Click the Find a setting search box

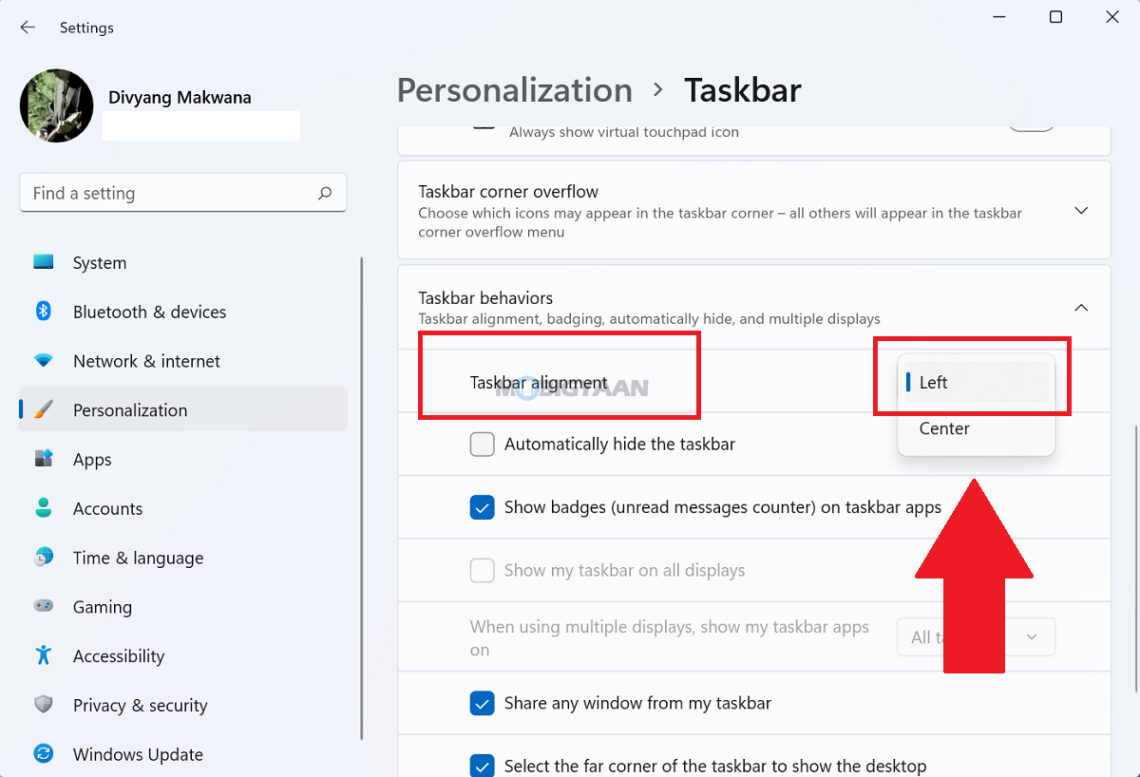(x=183, y=192)
